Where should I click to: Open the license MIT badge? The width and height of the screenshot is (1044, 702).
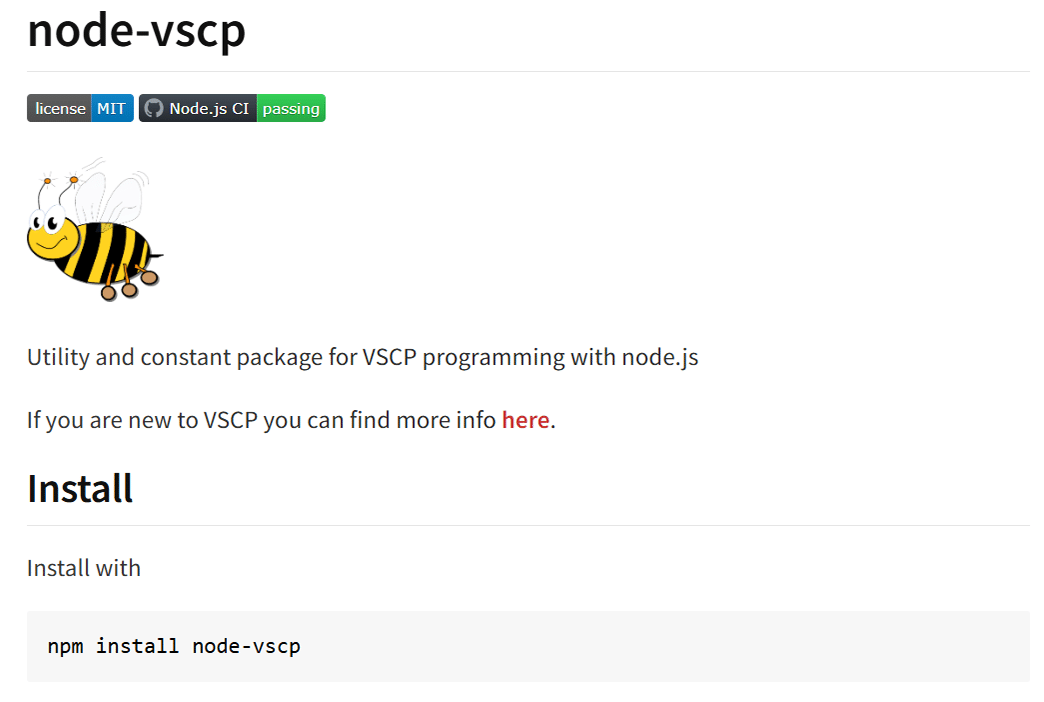80,108
